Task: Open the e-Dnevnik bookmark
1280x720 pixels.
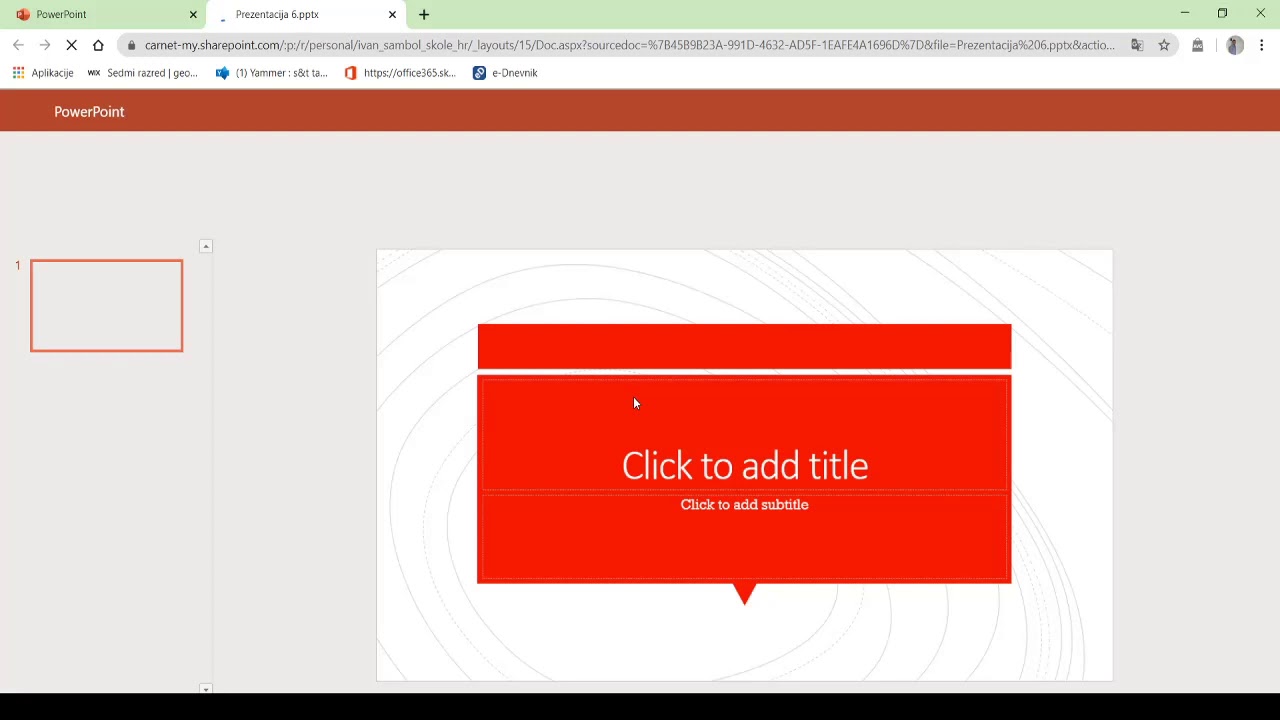Action: pos(505,73)
